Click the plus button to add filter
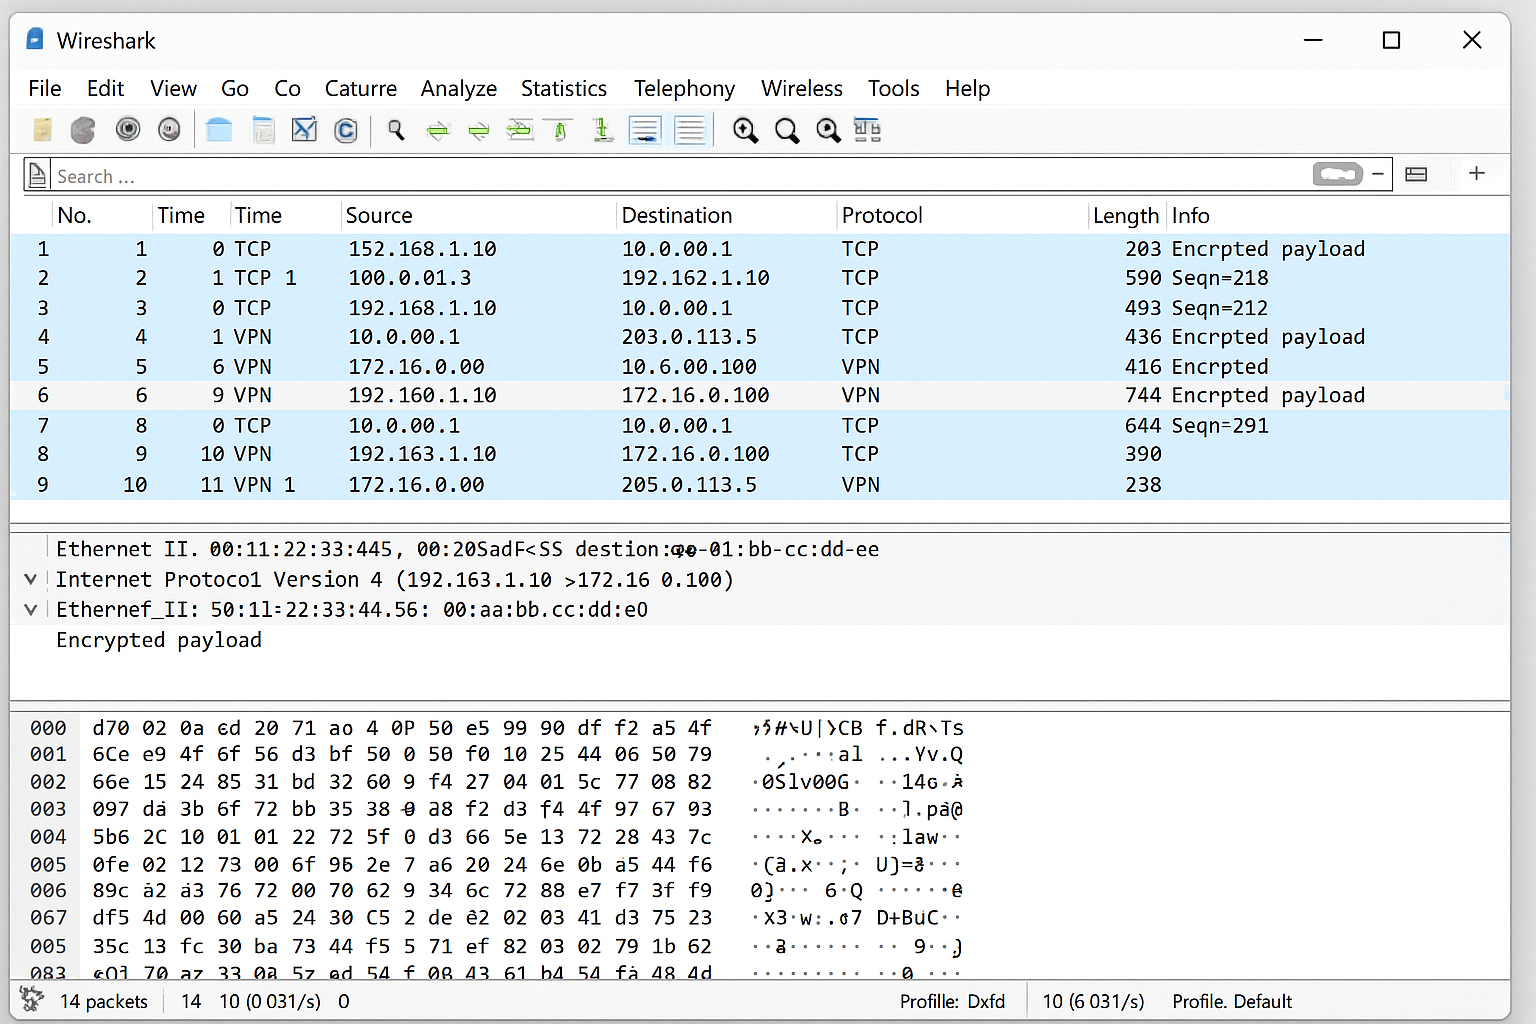1536x1024 pixels. click(x=1476, y=173)
